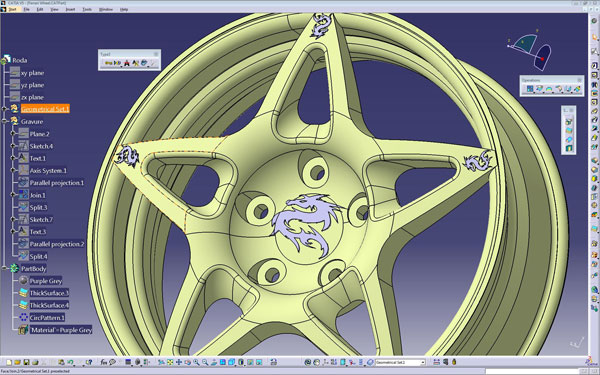Image resolution: width=600 pixels, height=375 pixels.
Task: Open the Geometrical Set.2 combo box
Action: (x=400, y=362)
